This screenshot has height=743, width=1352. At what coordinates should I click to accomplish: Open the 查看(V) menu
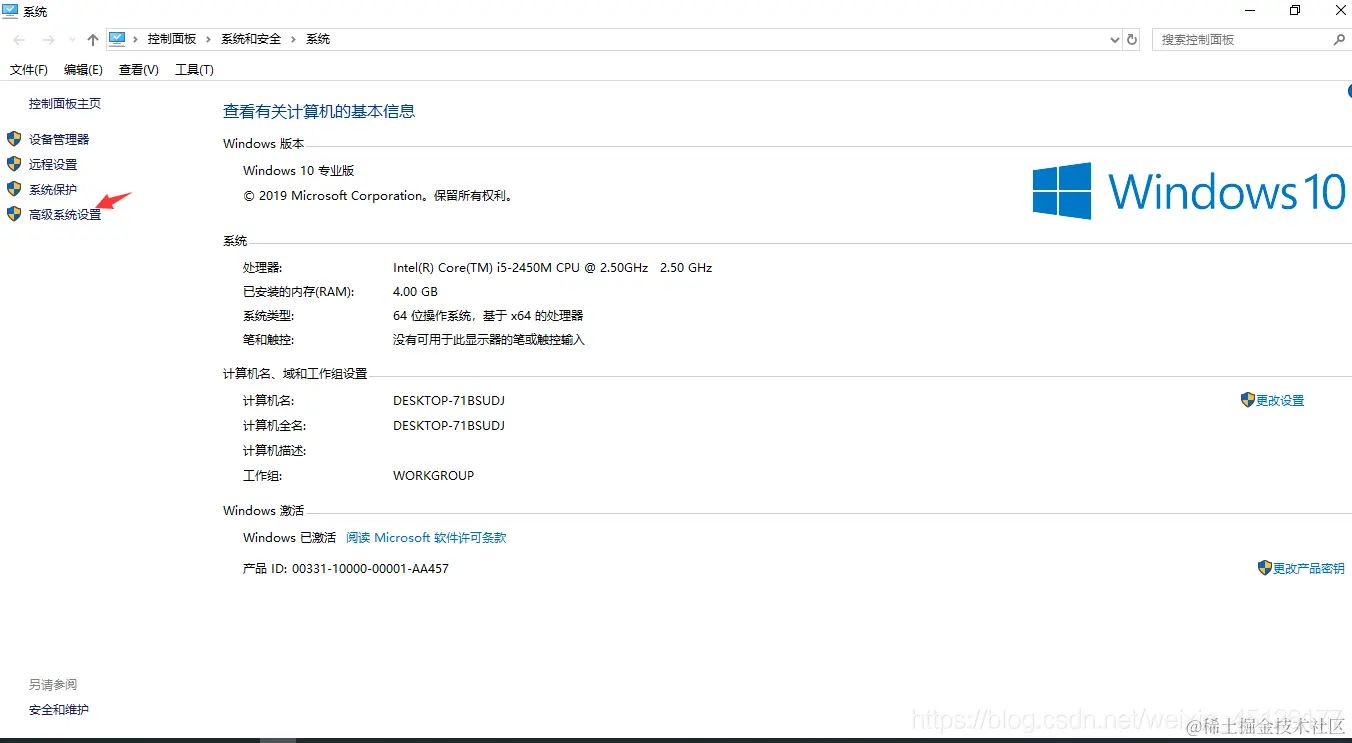139,70
